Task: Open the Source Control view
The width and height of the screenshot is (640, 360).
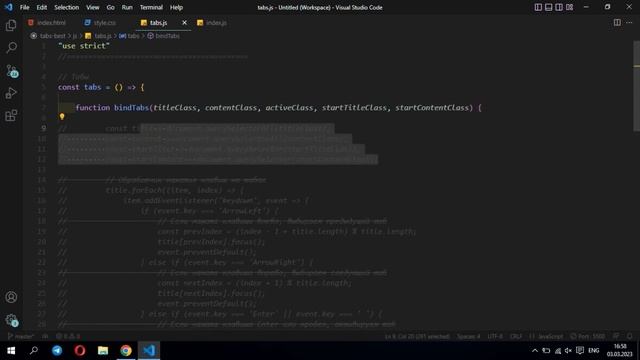Action: (x=11, y=71)
